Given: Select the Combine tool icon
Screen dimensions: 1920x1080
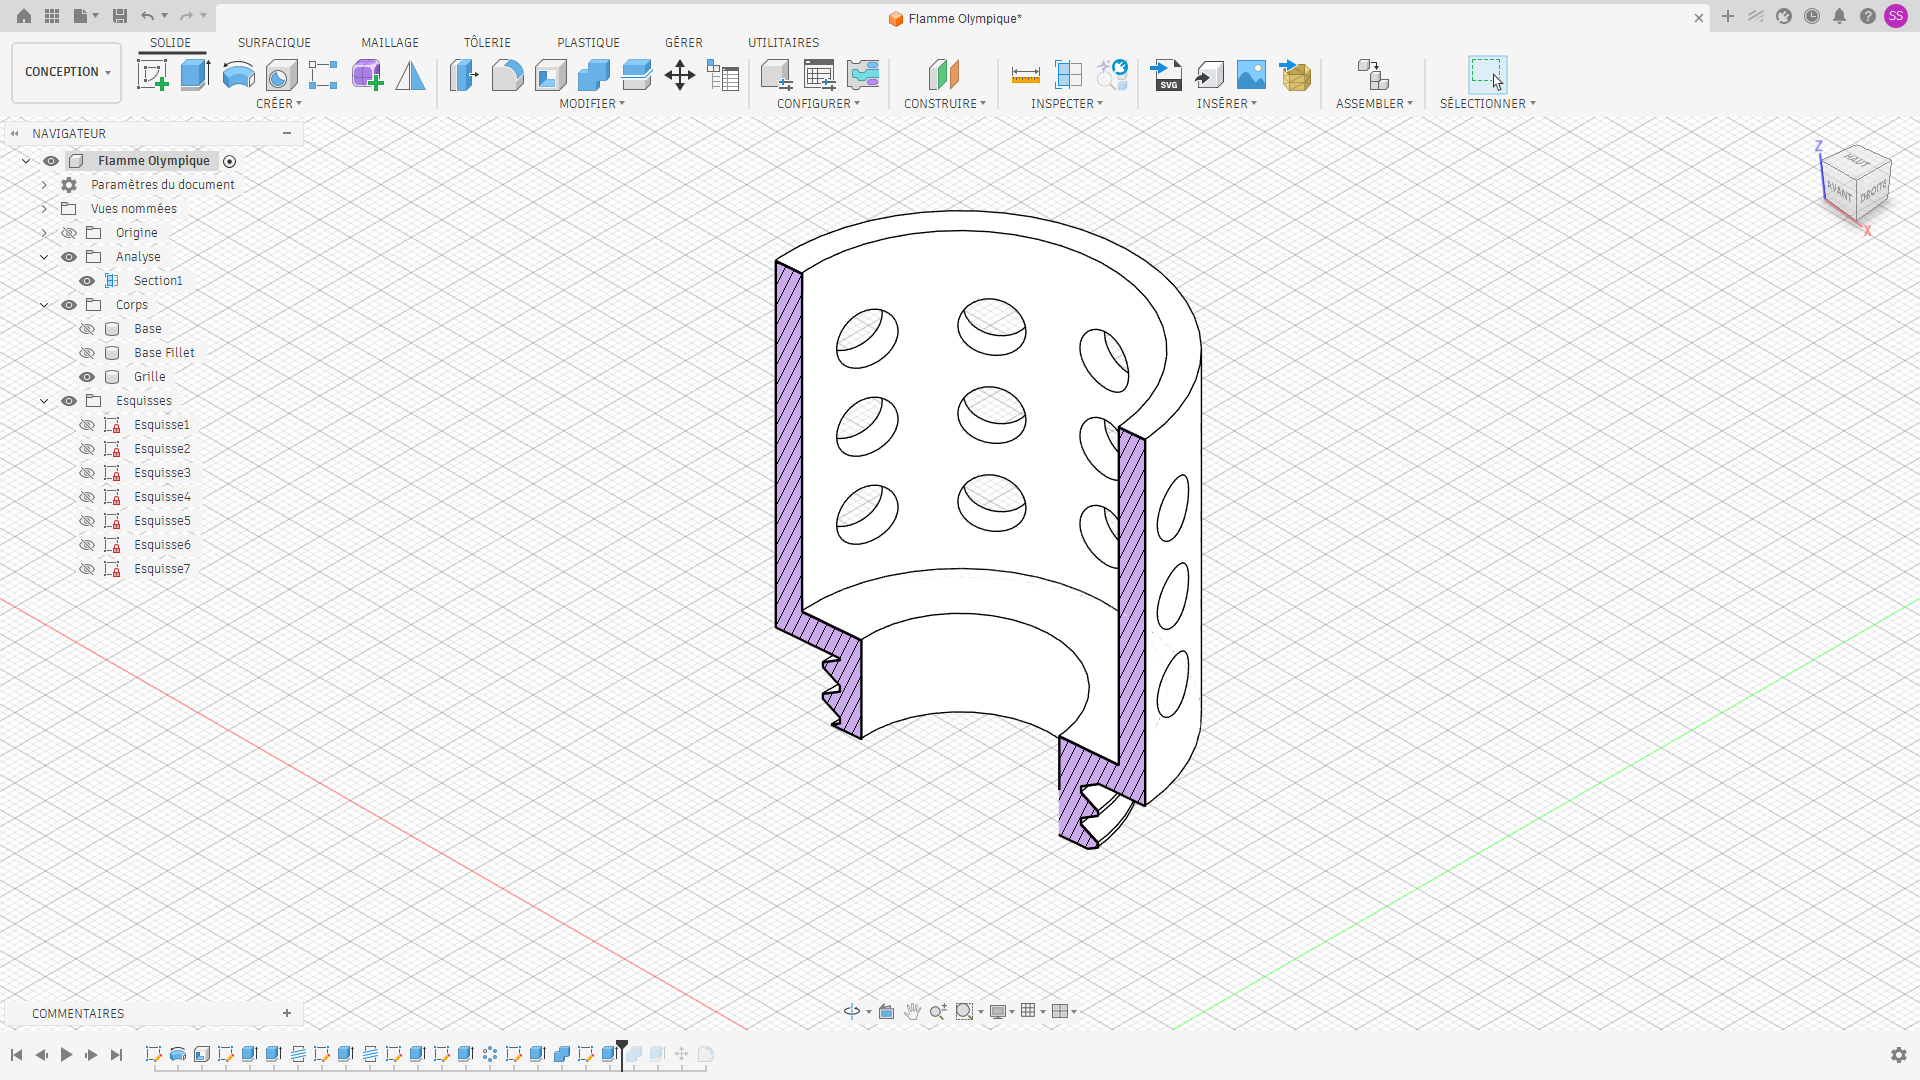Looking at the screenshot, I should click(593, 75).
